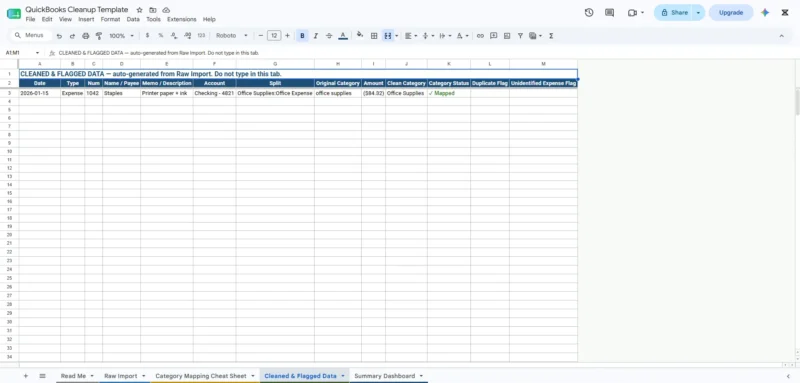The image size is (800, 383).
Task: Open the View menu
Action: pyautogui.click(x=65, y=19)
